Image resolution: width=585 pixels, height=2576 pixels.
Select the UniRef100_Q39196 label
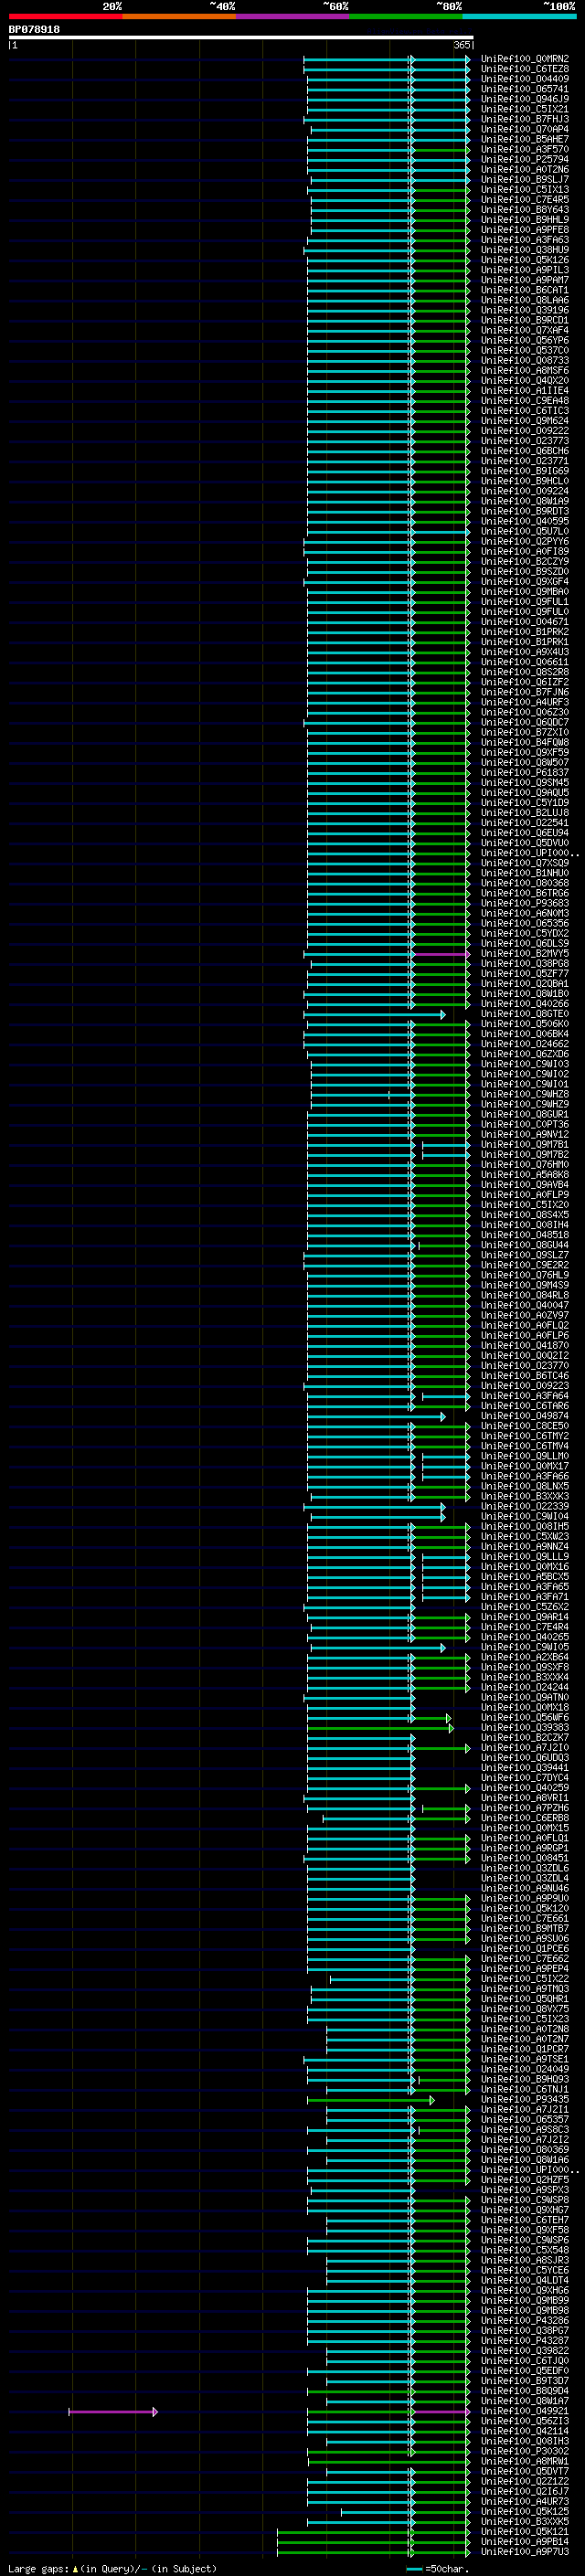coord(524,310)
